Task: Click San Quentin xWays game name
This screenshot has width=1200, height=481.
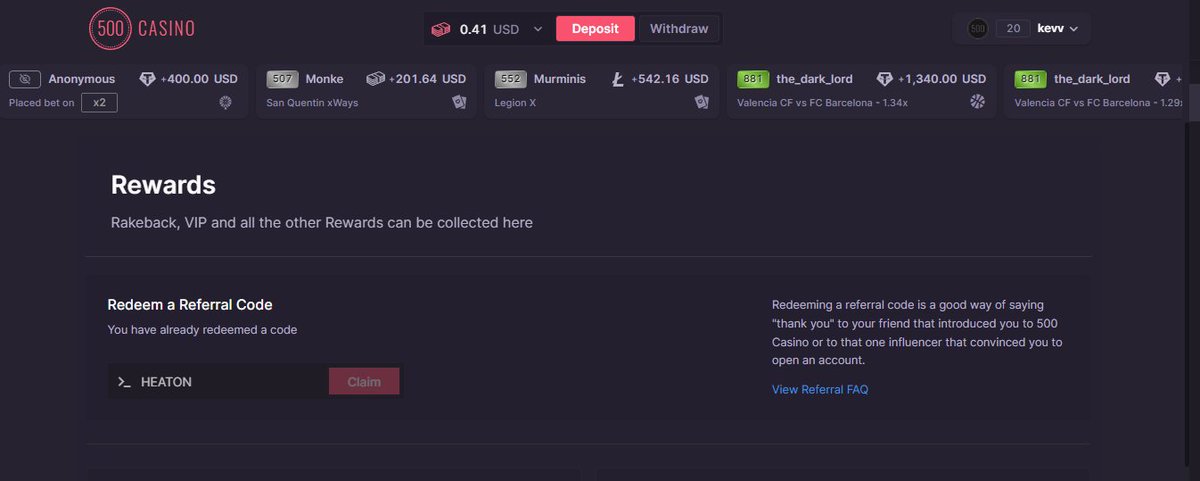Action: (x=312, y=103)
